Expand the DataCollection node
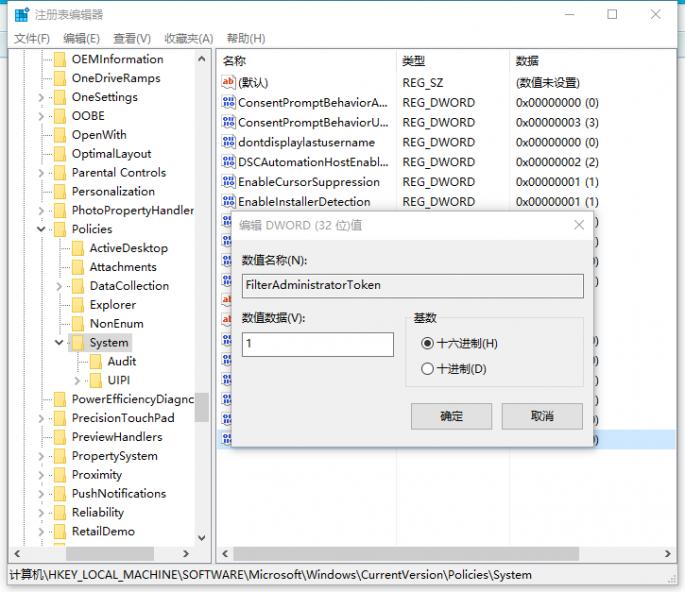 59,286
